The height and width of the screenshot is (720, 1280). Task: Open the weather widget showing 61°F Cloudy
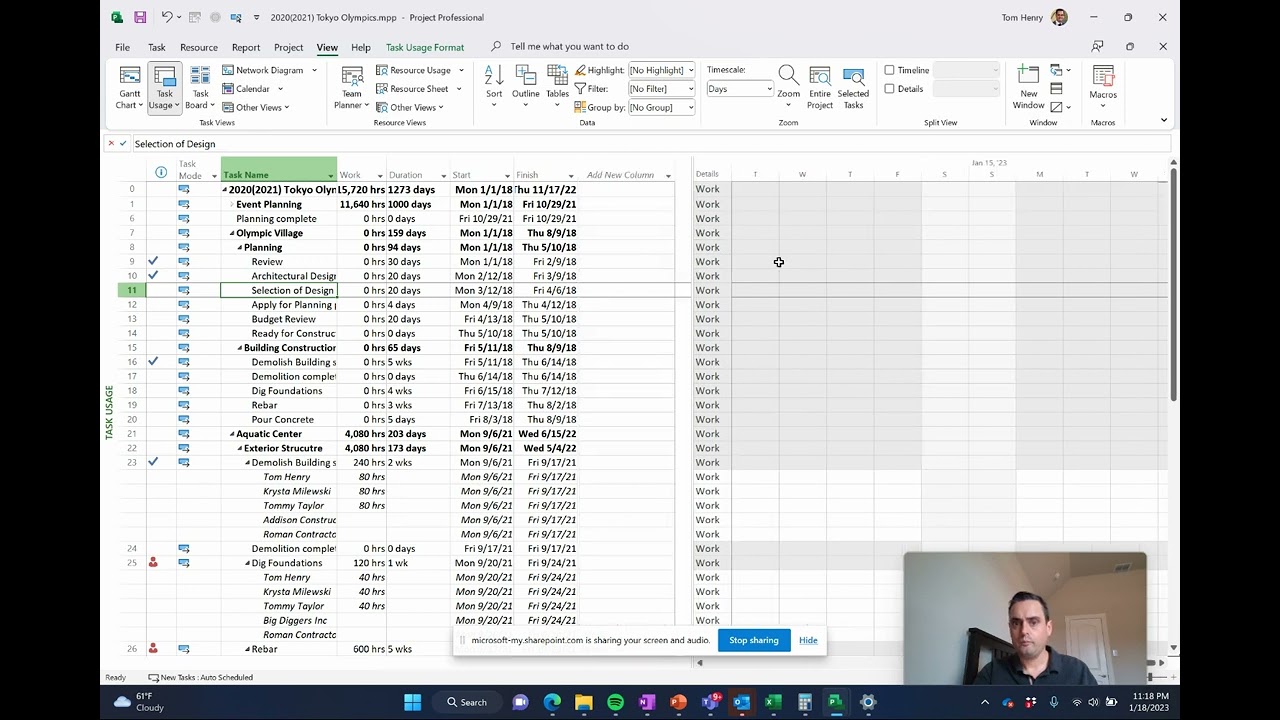point(139,702)
